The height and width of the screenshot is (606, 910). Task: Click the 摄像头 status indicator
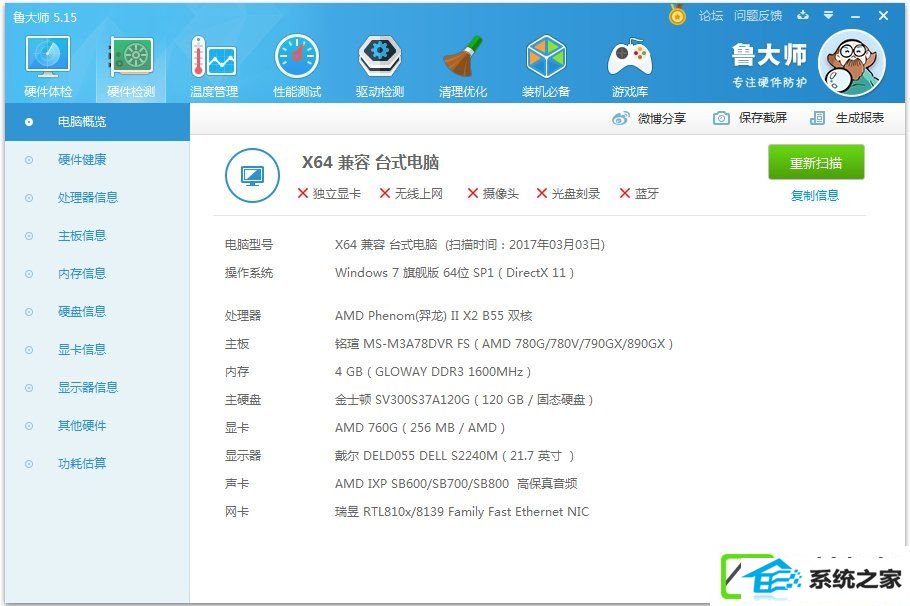click(x=493, y=194)
